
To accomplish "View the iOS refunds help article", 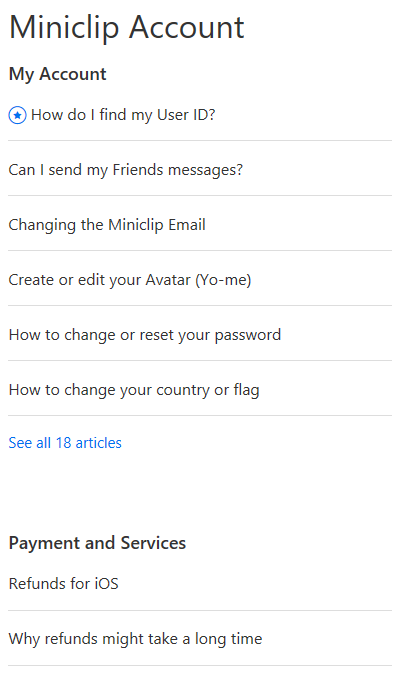I will pyautogui.click(x=63, y=584).
